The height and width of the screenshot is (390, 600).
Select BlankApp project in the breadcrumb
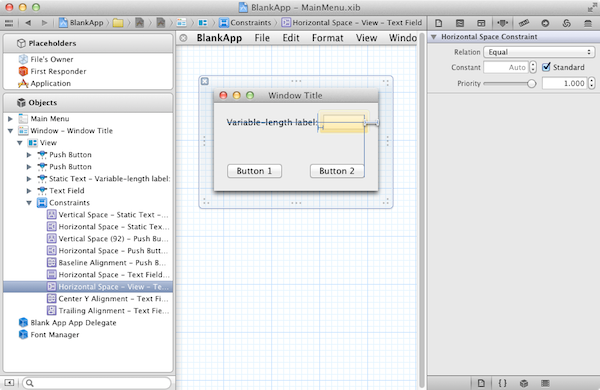tap(81, 23)
